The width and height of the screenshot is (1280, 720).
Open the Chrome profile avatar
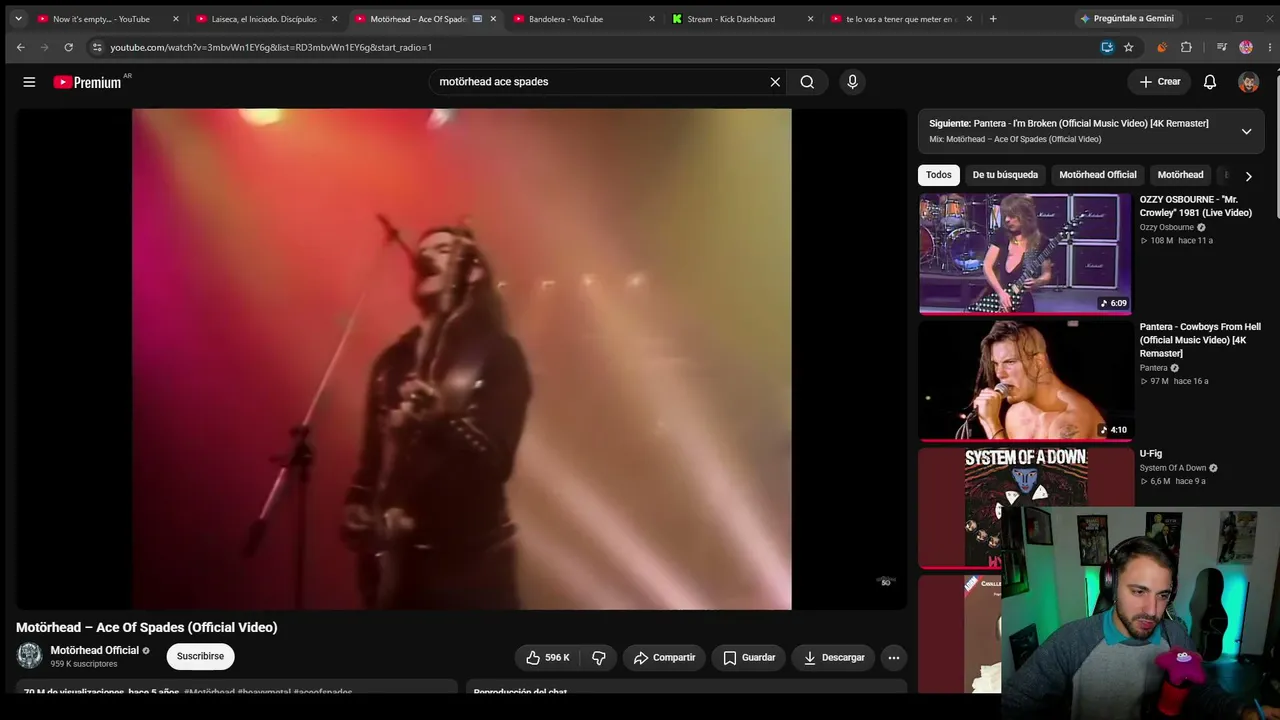(1246, 47)
